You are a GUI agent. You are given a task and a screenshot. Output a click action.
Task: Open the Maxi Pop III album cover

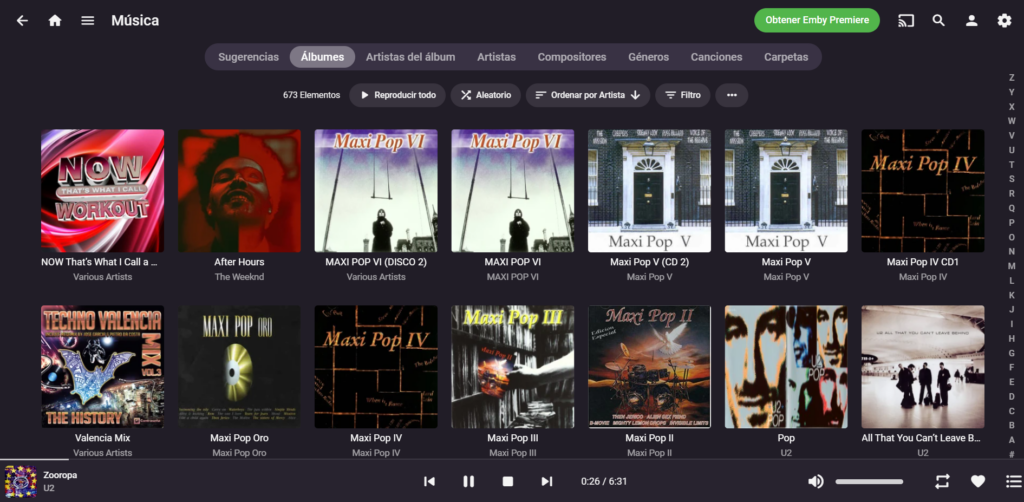click(x=513, y=367)
